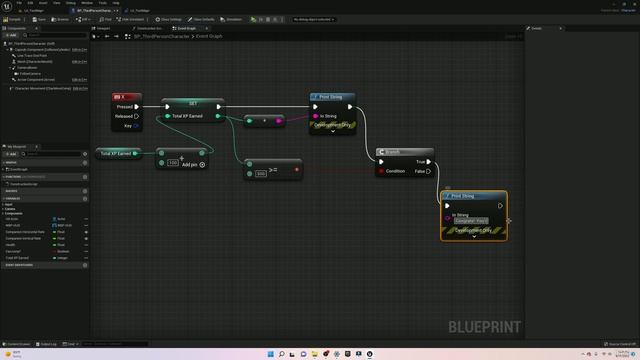Close the Event Graph tab

[207, 28]
